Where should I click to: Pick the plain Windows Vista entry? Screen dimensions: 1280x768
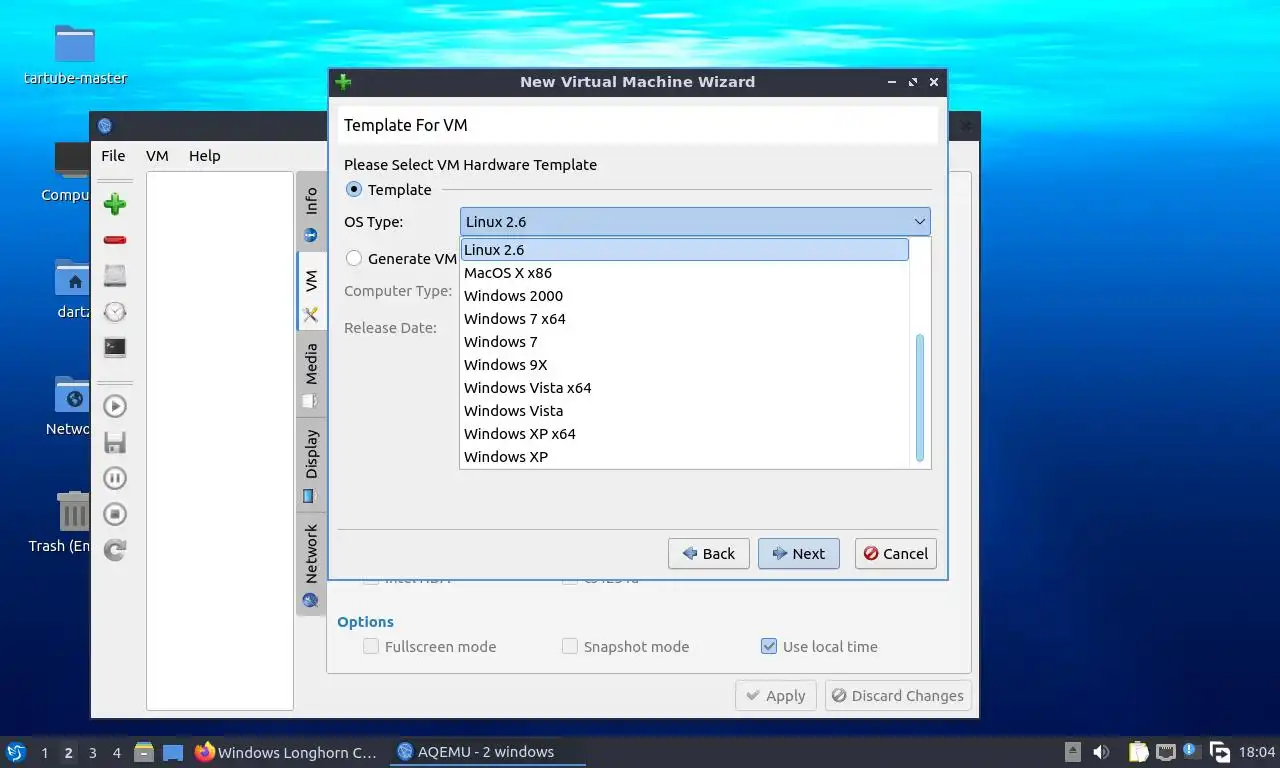(x=685, y=411)
